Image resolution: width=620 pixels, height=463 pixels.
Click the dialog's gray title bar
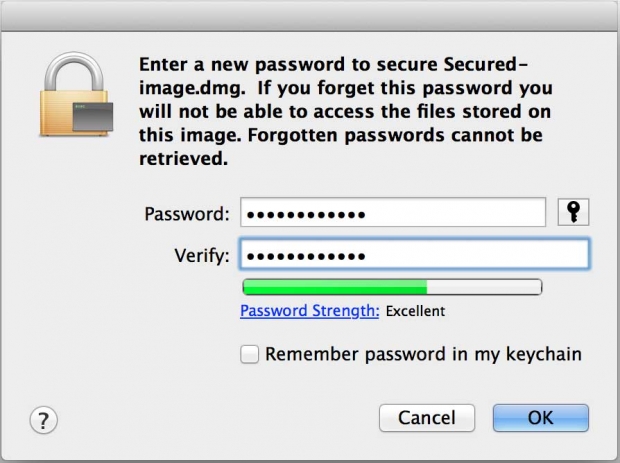tap(310, 15)
